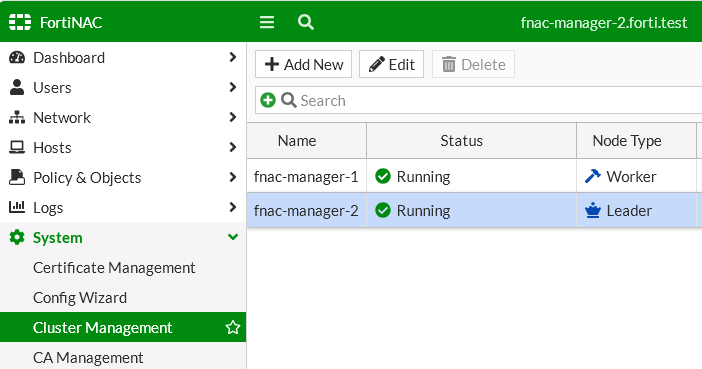This screenshot has height=369, width=702.
Task: Open the Hosts menu item
Action: pos(123,147)
